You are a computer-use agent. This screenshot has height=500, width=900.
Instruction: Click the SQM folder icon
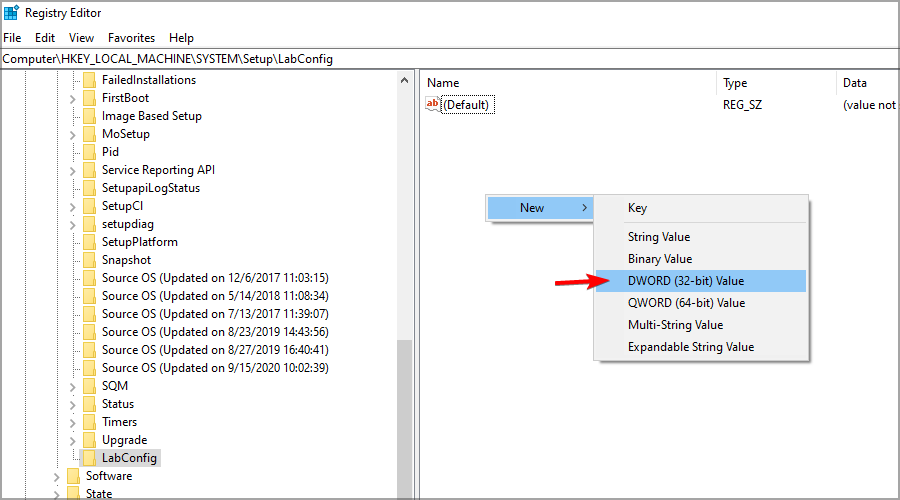89,386
